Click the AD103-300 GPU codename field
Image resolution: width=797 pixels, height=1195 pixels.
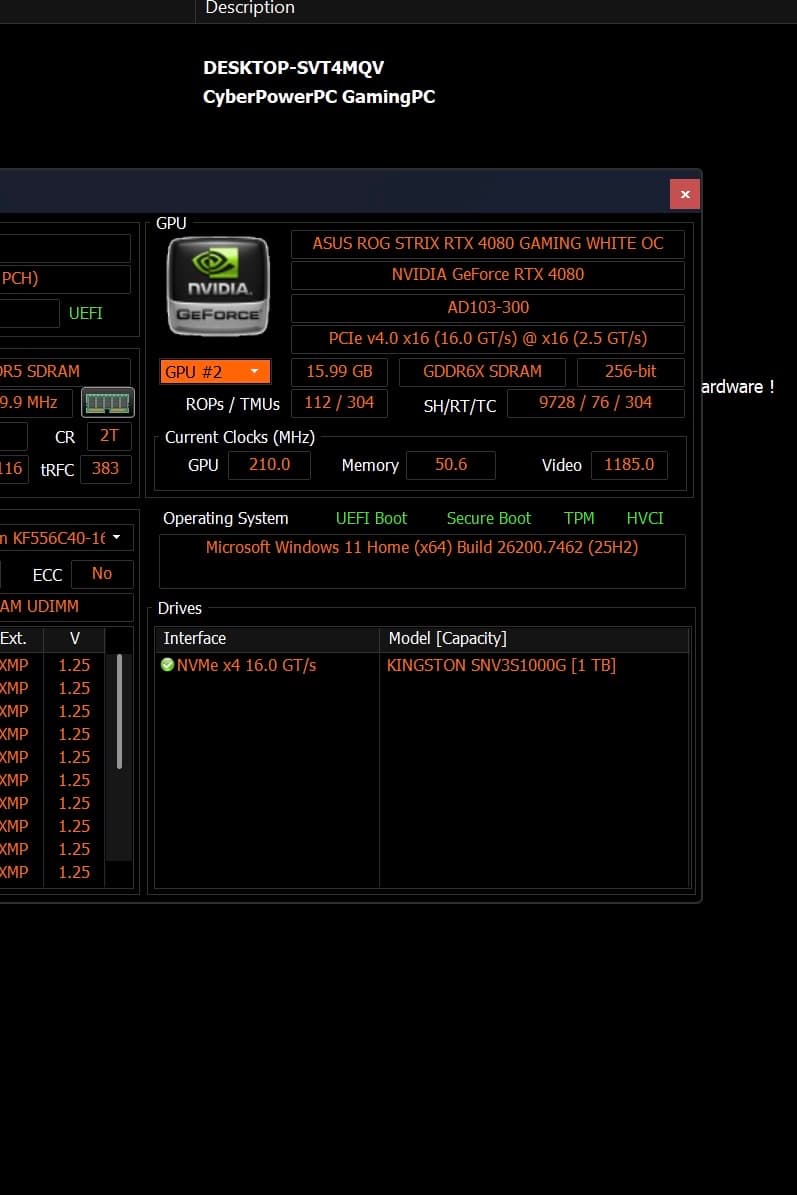pyautogui.click(x=488, y=308)
